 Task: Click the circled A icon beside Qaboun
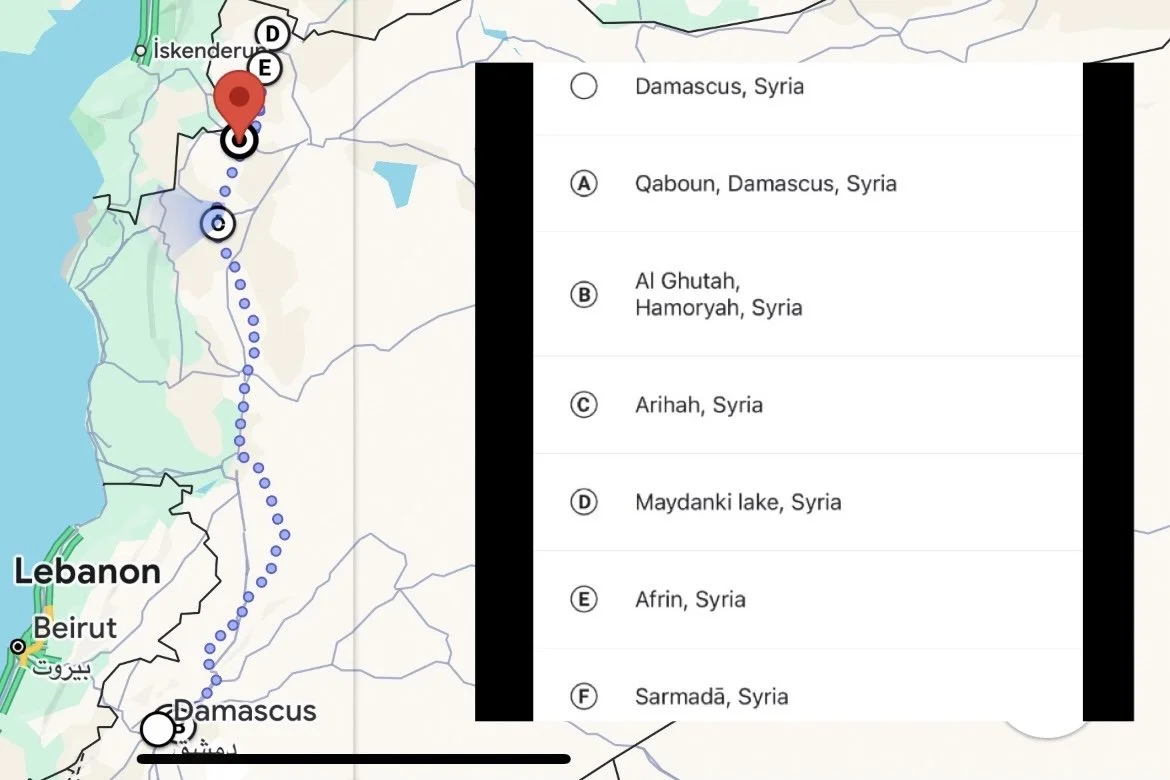pyautogui.click(x=584, y=184)
